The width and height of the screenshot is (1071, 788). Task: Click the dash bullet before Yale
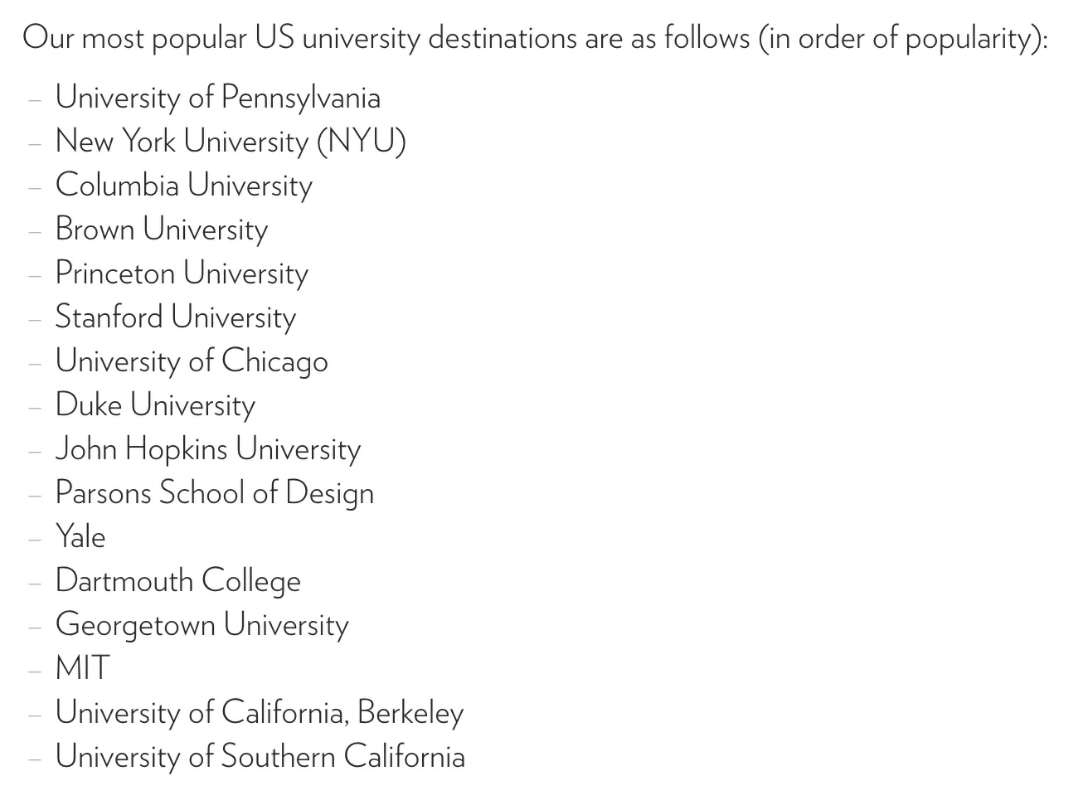(x=35, y=539)
